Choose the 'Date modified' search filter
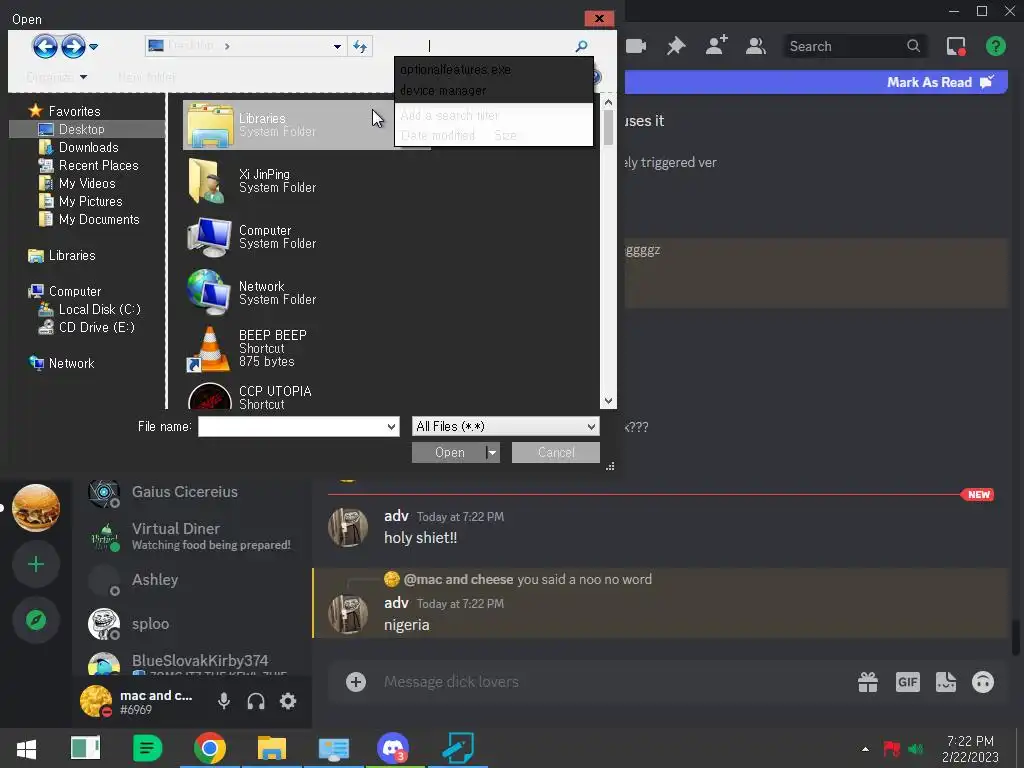Screen dimensions: 1024x768 pyautogui.click(x=438, y=135)
